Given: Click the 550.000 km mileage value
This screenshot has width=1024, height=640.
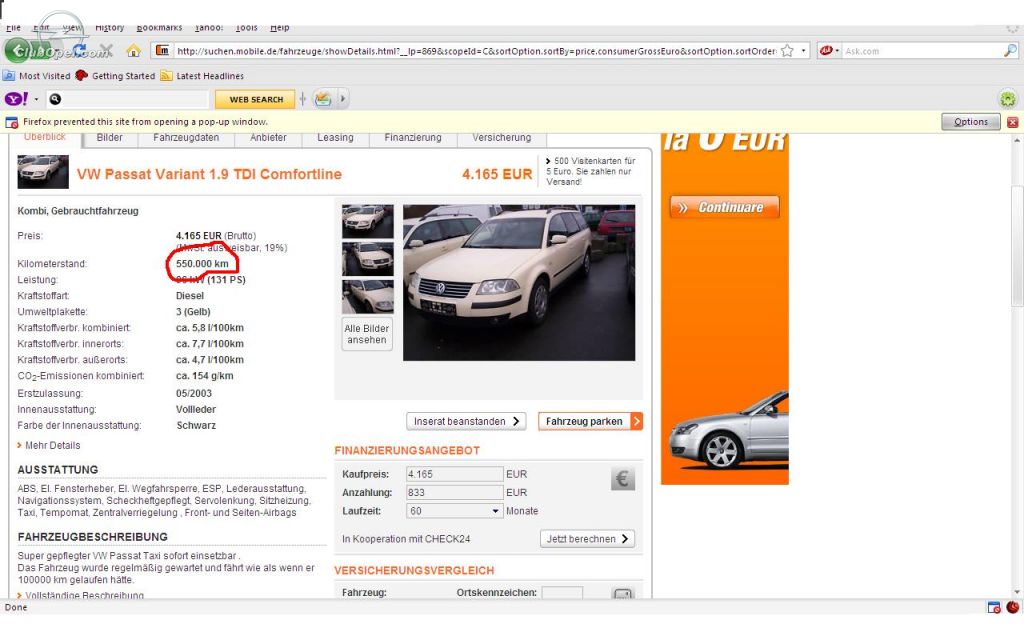Looking at the screenshot, I should tap(202, 264).
